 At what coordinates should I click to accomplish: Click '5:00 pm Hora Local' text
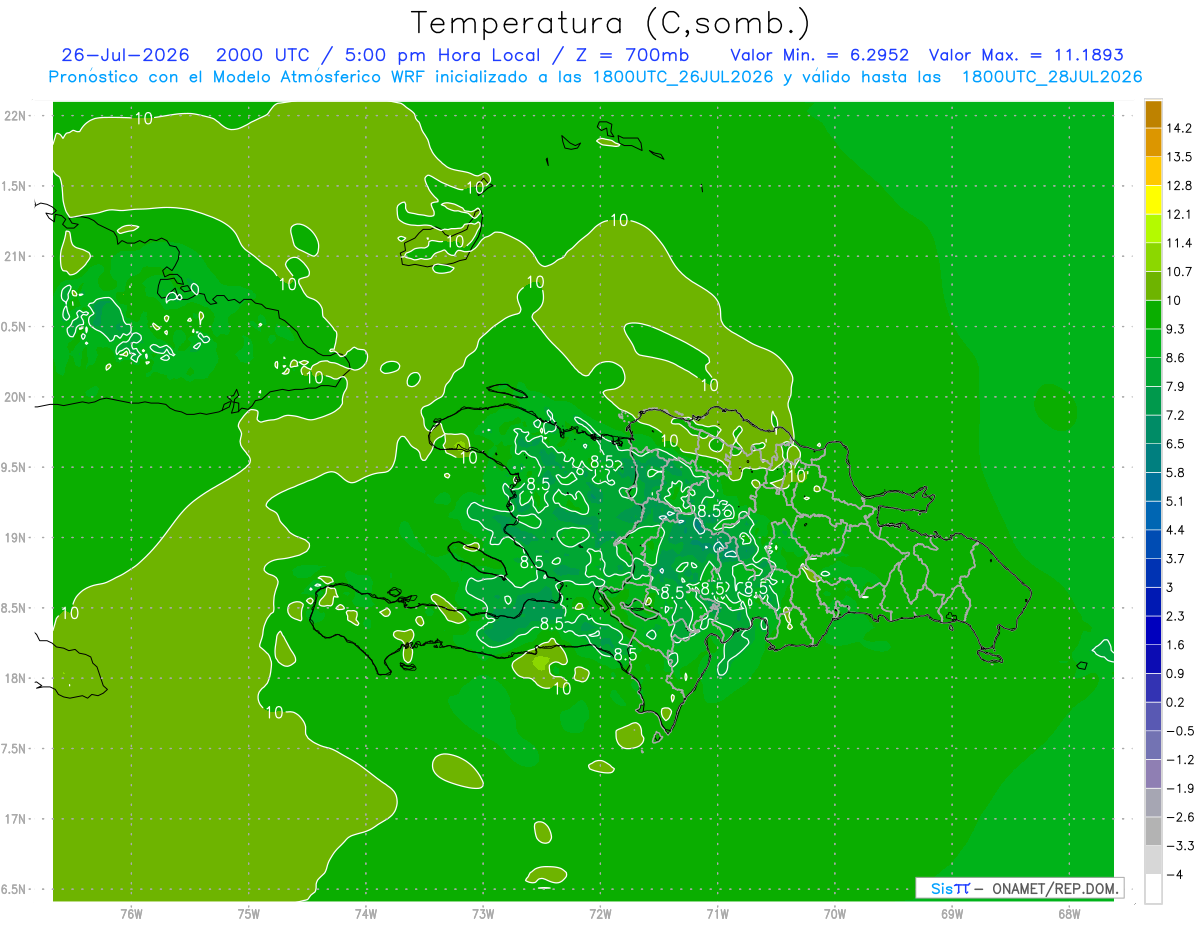pyautogui.click(x=442, y=55)
